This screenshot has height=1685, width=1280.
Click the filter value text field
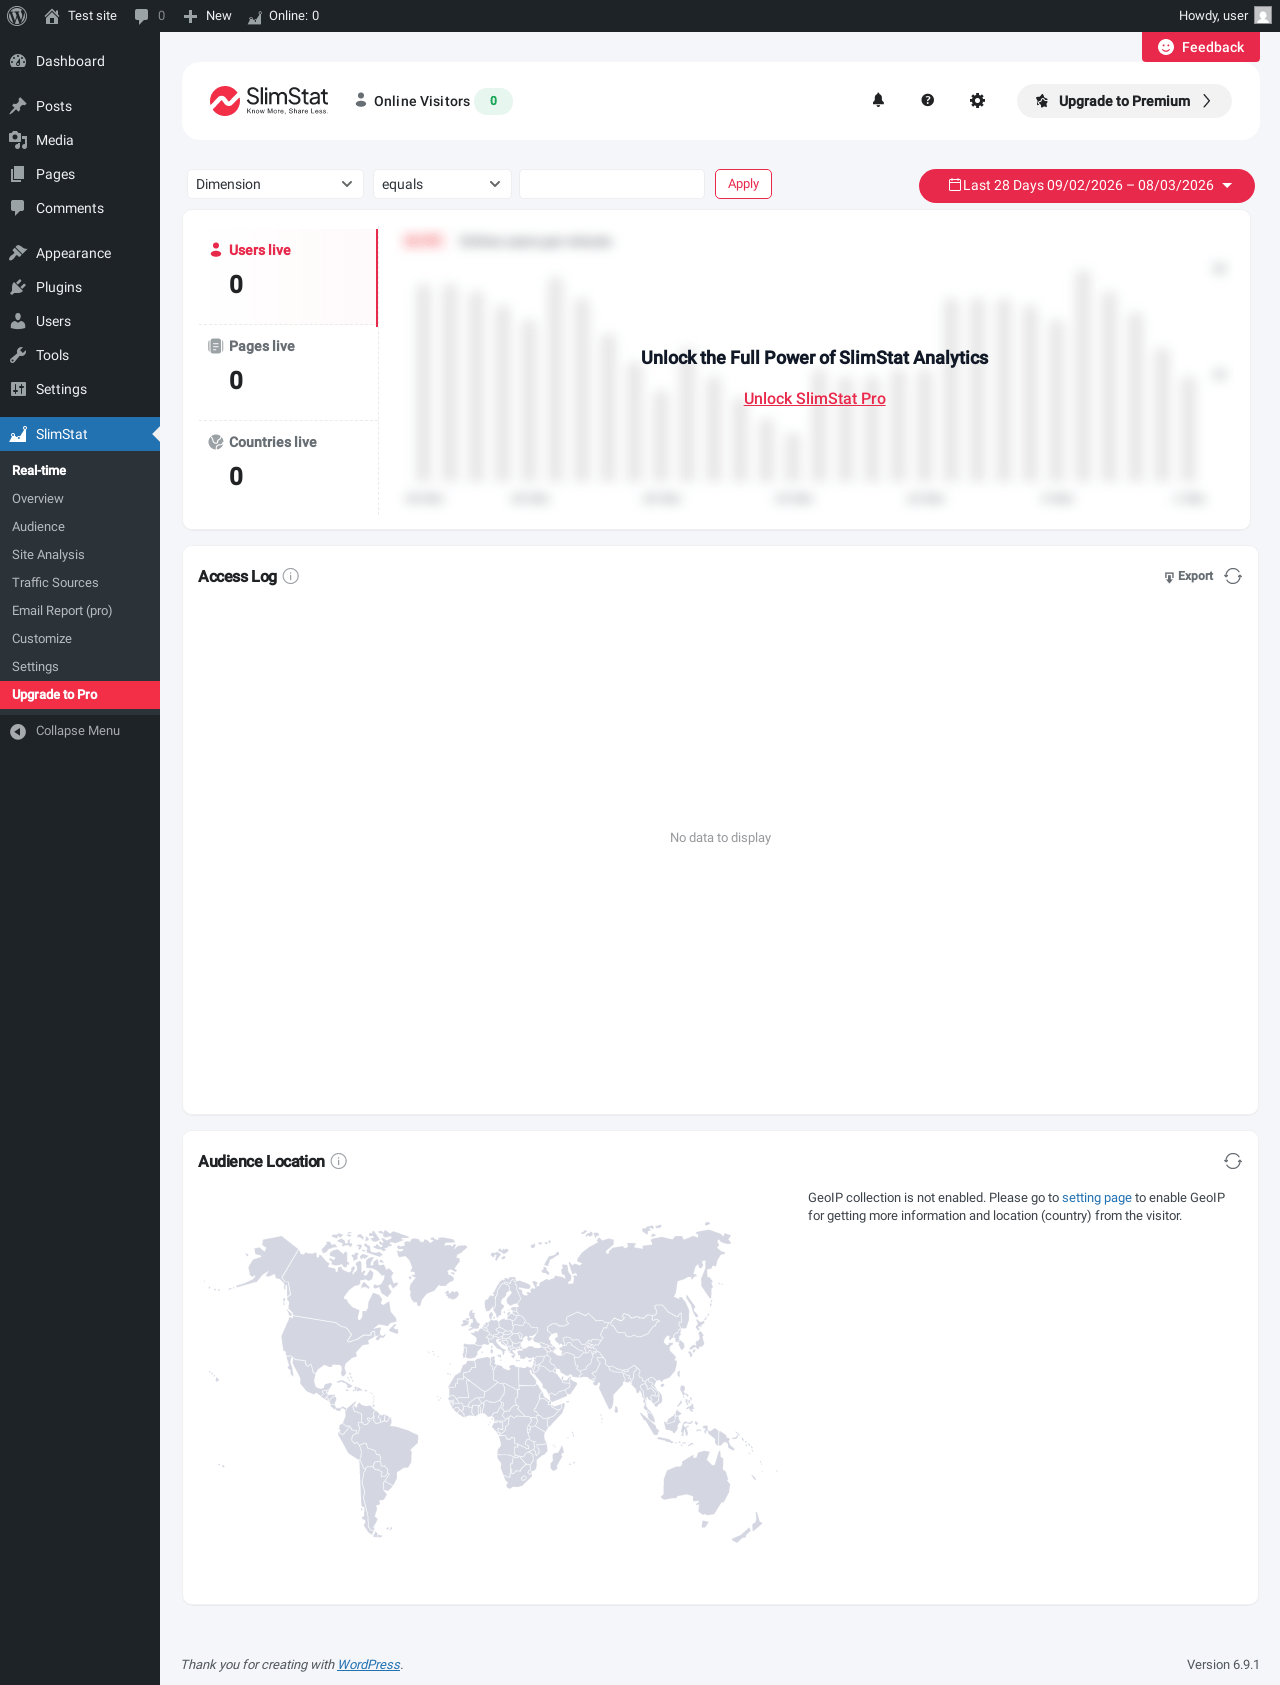pos(612,184)
